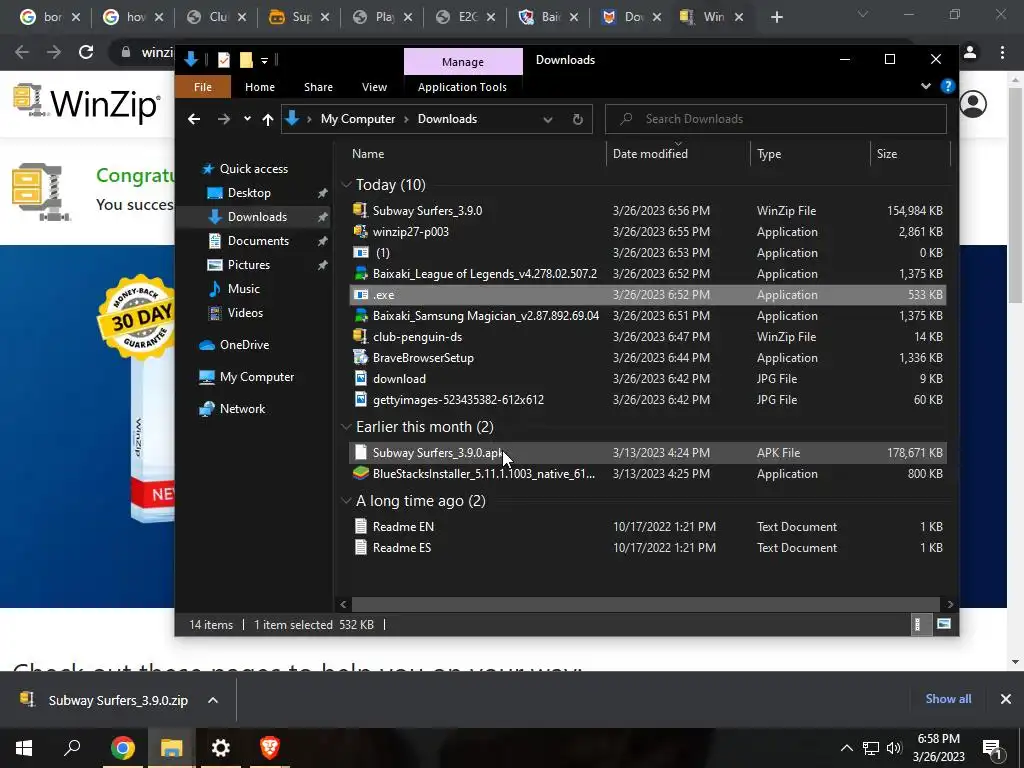Switch to the Home ribbon tab
Viewport: 1024px width, 768px height.
pyautogui.click(x=259, y=87)
